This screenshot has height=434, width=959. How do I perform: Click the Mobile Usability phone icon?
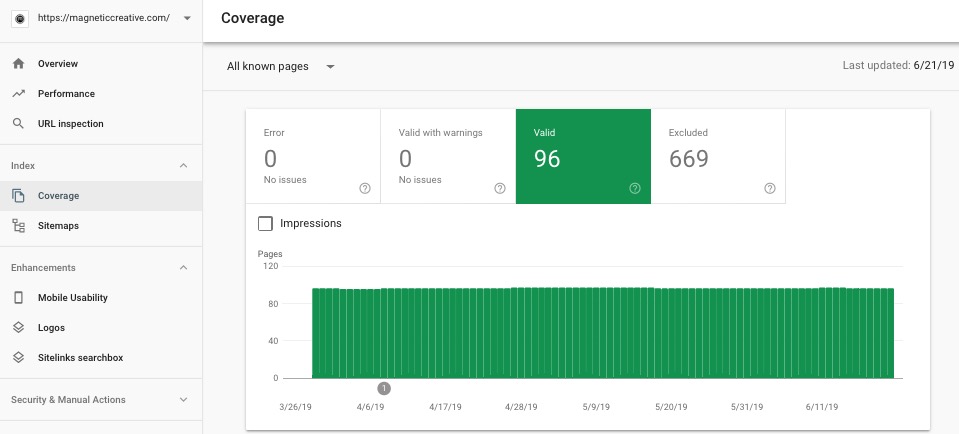(x=18, y=298)
